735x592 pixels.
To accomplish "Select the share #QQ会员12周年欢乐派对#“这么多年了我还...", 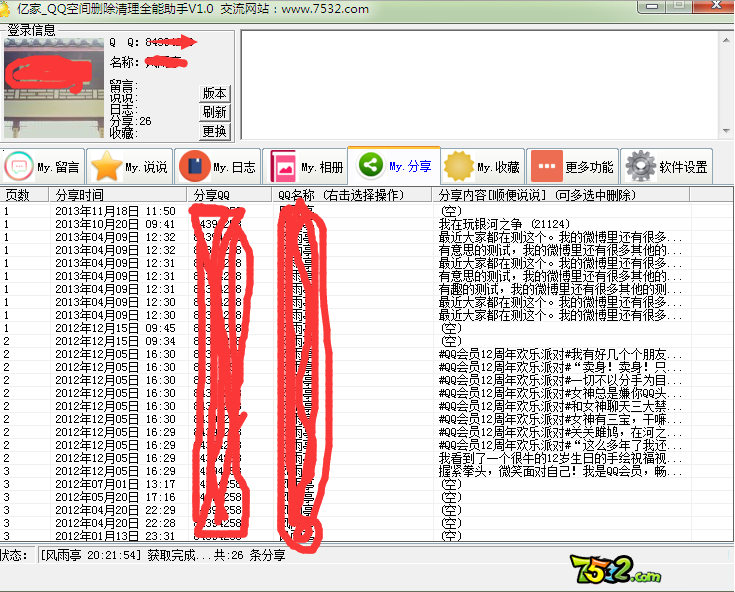I will pyautogui.click(x=367, y=445).
